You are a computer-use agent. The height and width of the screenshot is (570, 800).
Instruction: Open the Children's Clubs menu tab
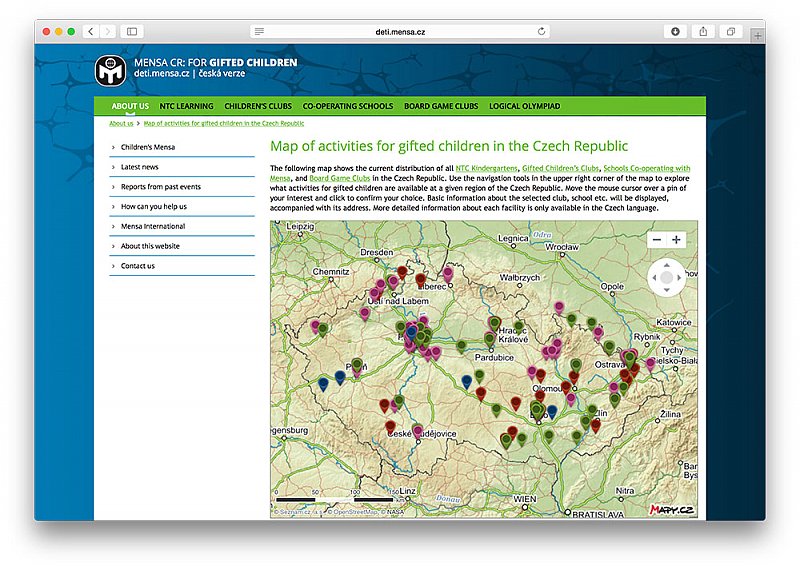click(258, 106)
